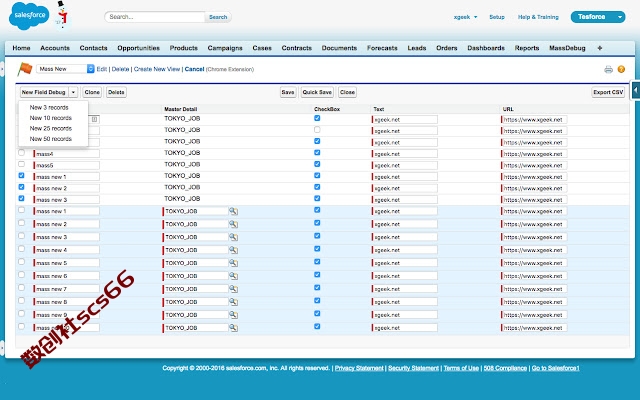Viewport: 640px width, 400px height.
Task: Collapse the left sidebar handle
Action: (2, 69)
